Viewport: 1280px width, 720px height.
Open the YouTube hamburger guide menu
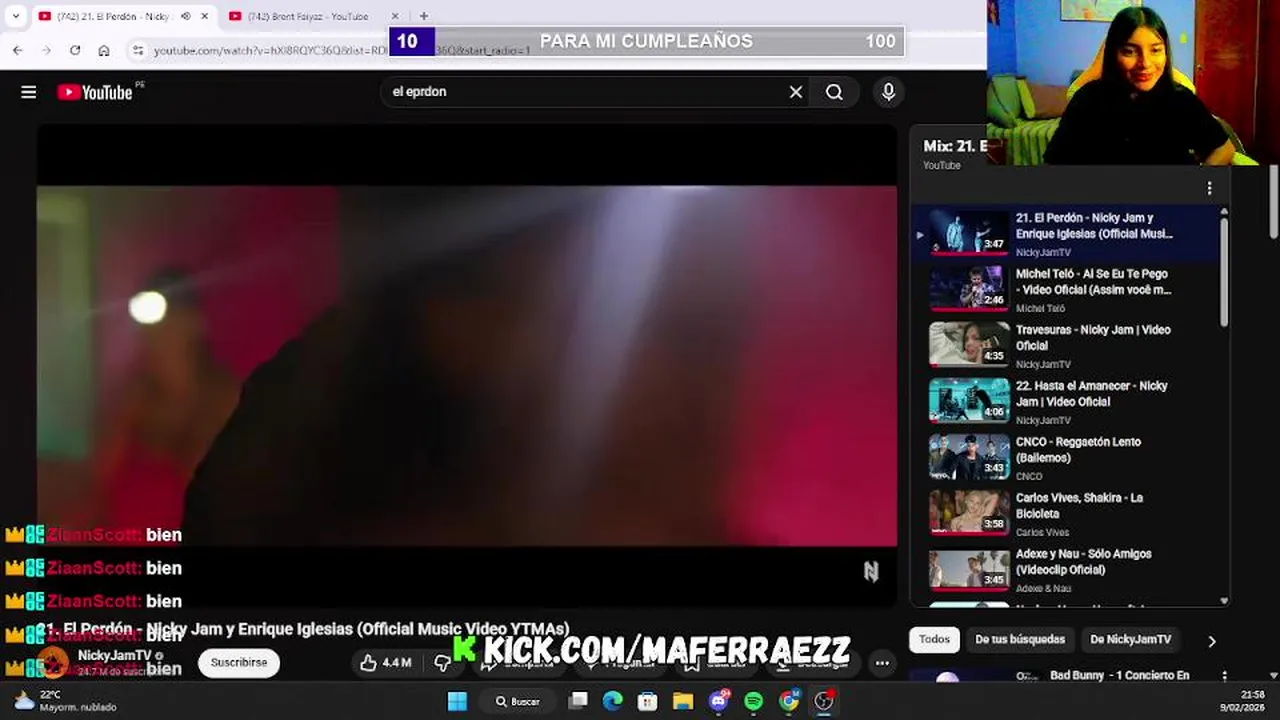click(x=28, y=92)
